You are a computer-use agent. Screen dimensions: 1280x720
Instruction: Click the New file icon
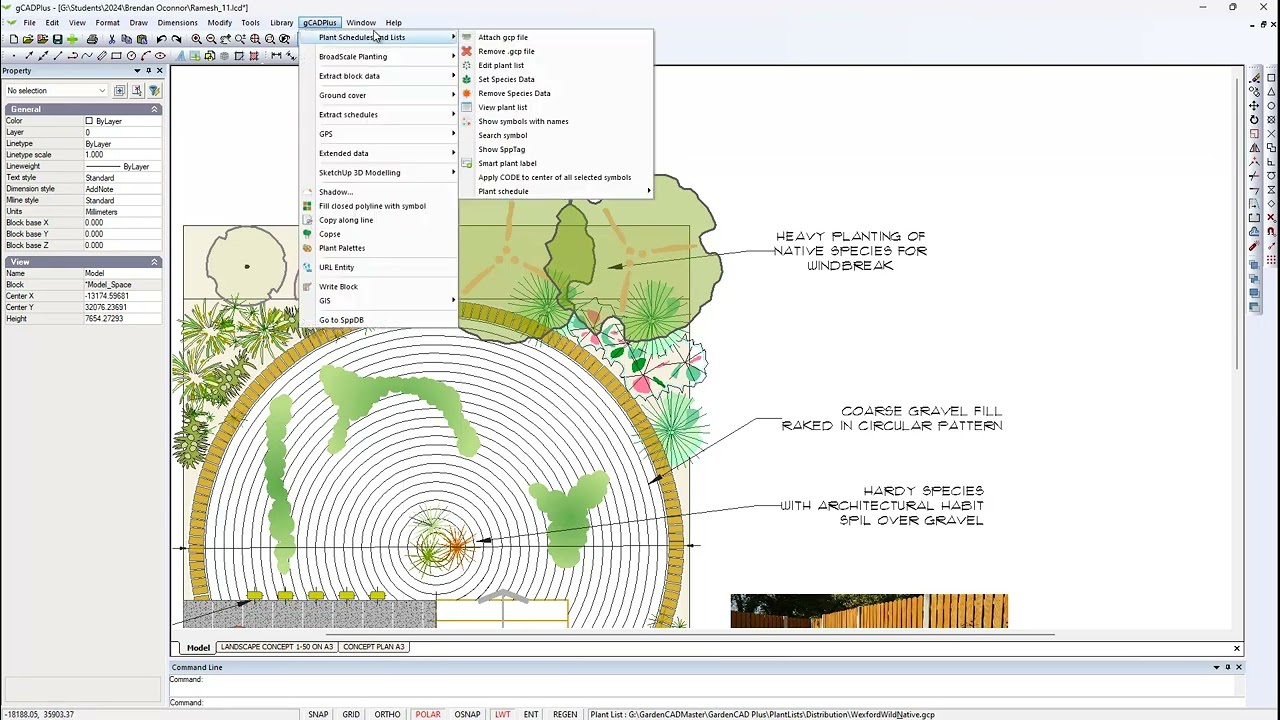point(14,39)
